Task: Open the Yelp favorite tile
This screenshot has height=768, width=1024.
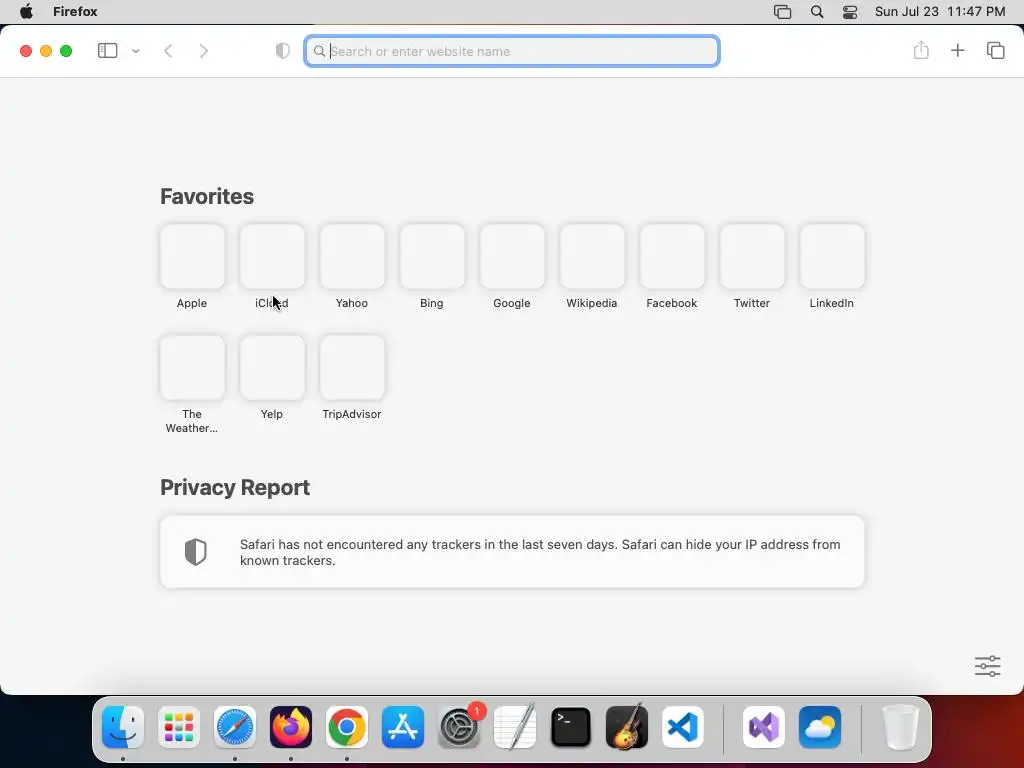Action: [272, 368]
